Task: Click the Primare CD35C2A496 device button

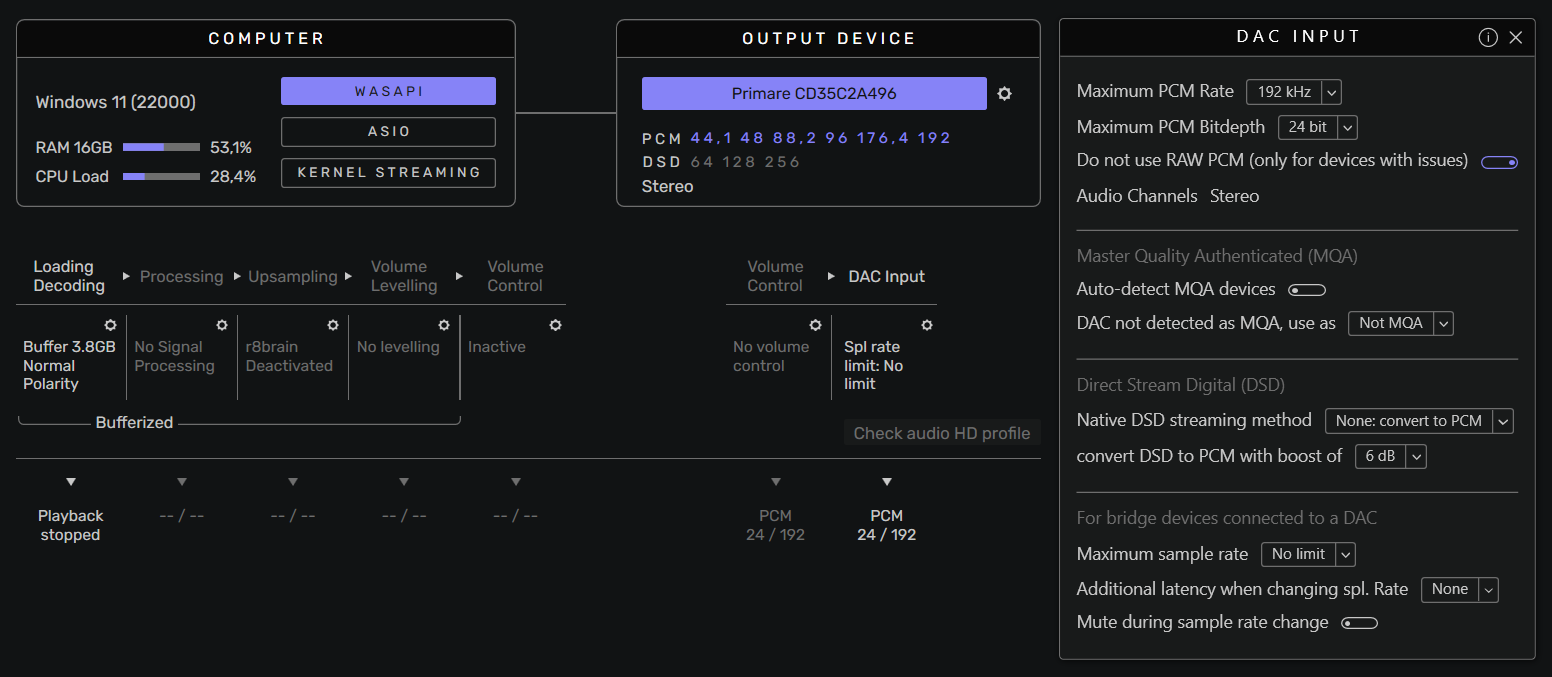Action: pyautogui.click(x=814, y=94)
